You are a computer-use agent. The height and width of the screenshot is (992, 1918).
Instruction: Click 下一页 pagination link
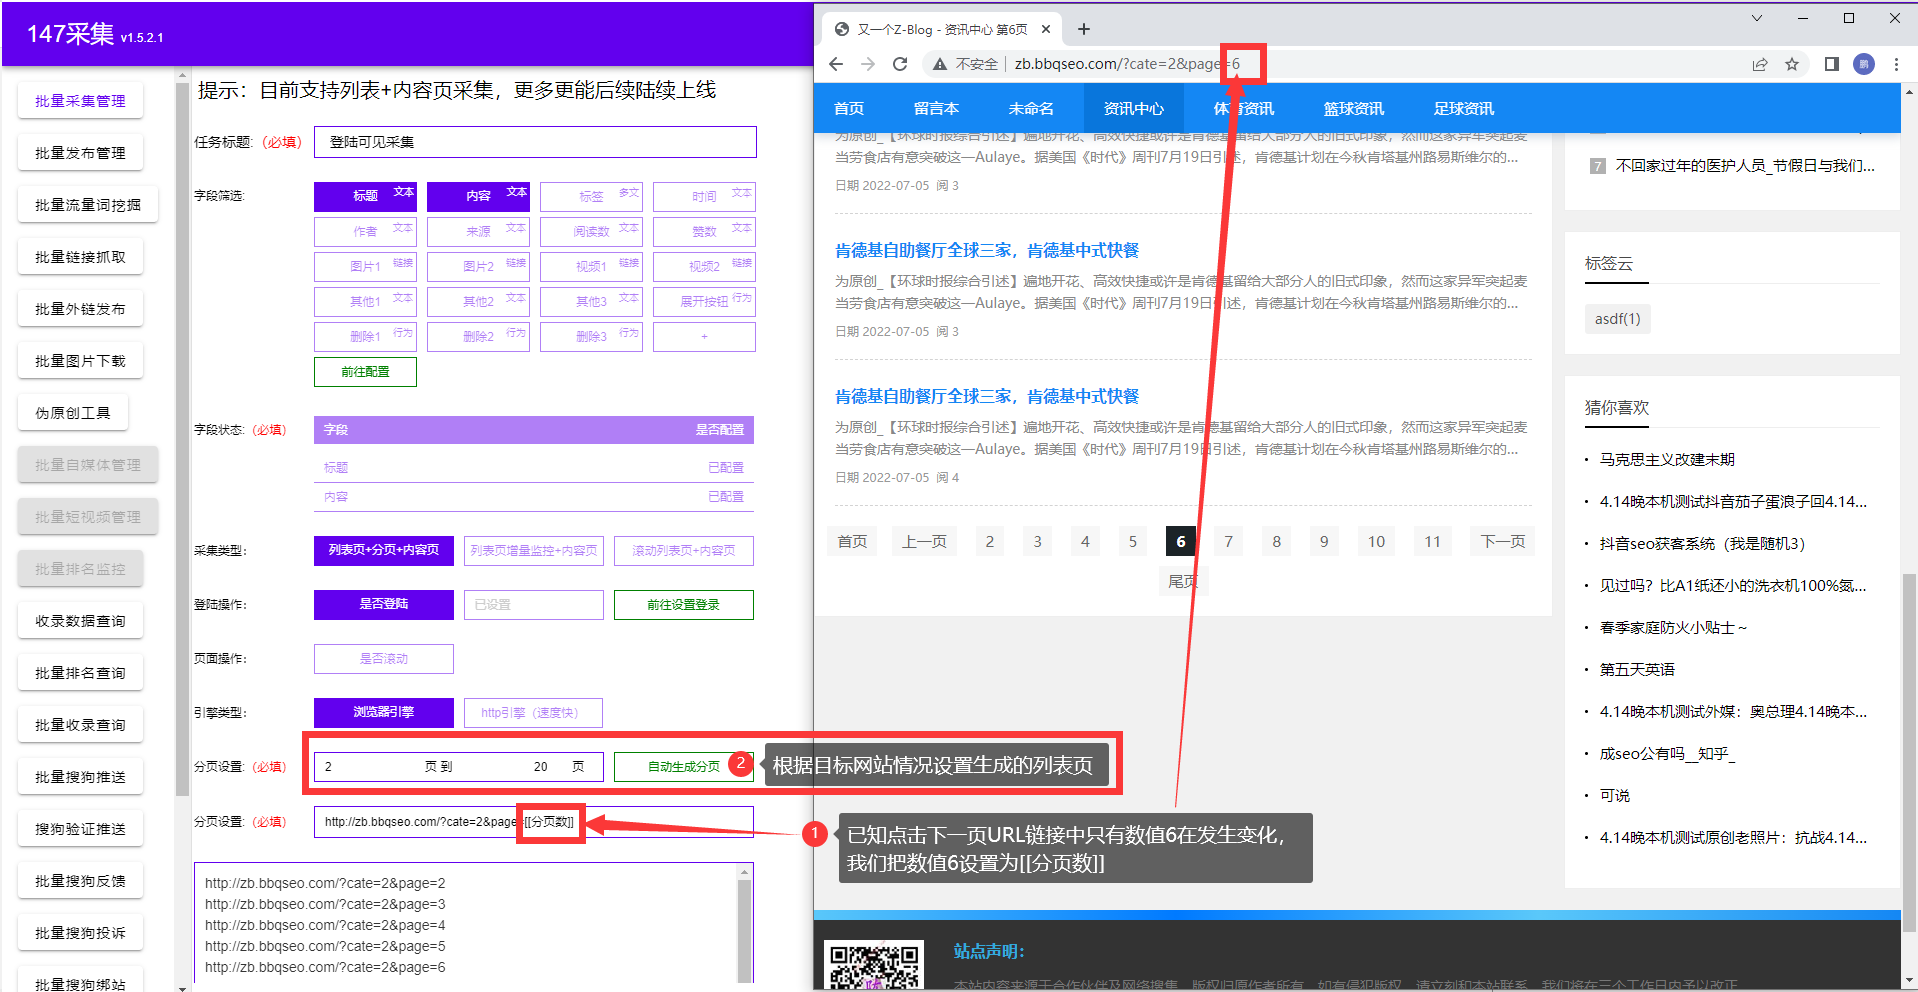(x=1503, y=541)
